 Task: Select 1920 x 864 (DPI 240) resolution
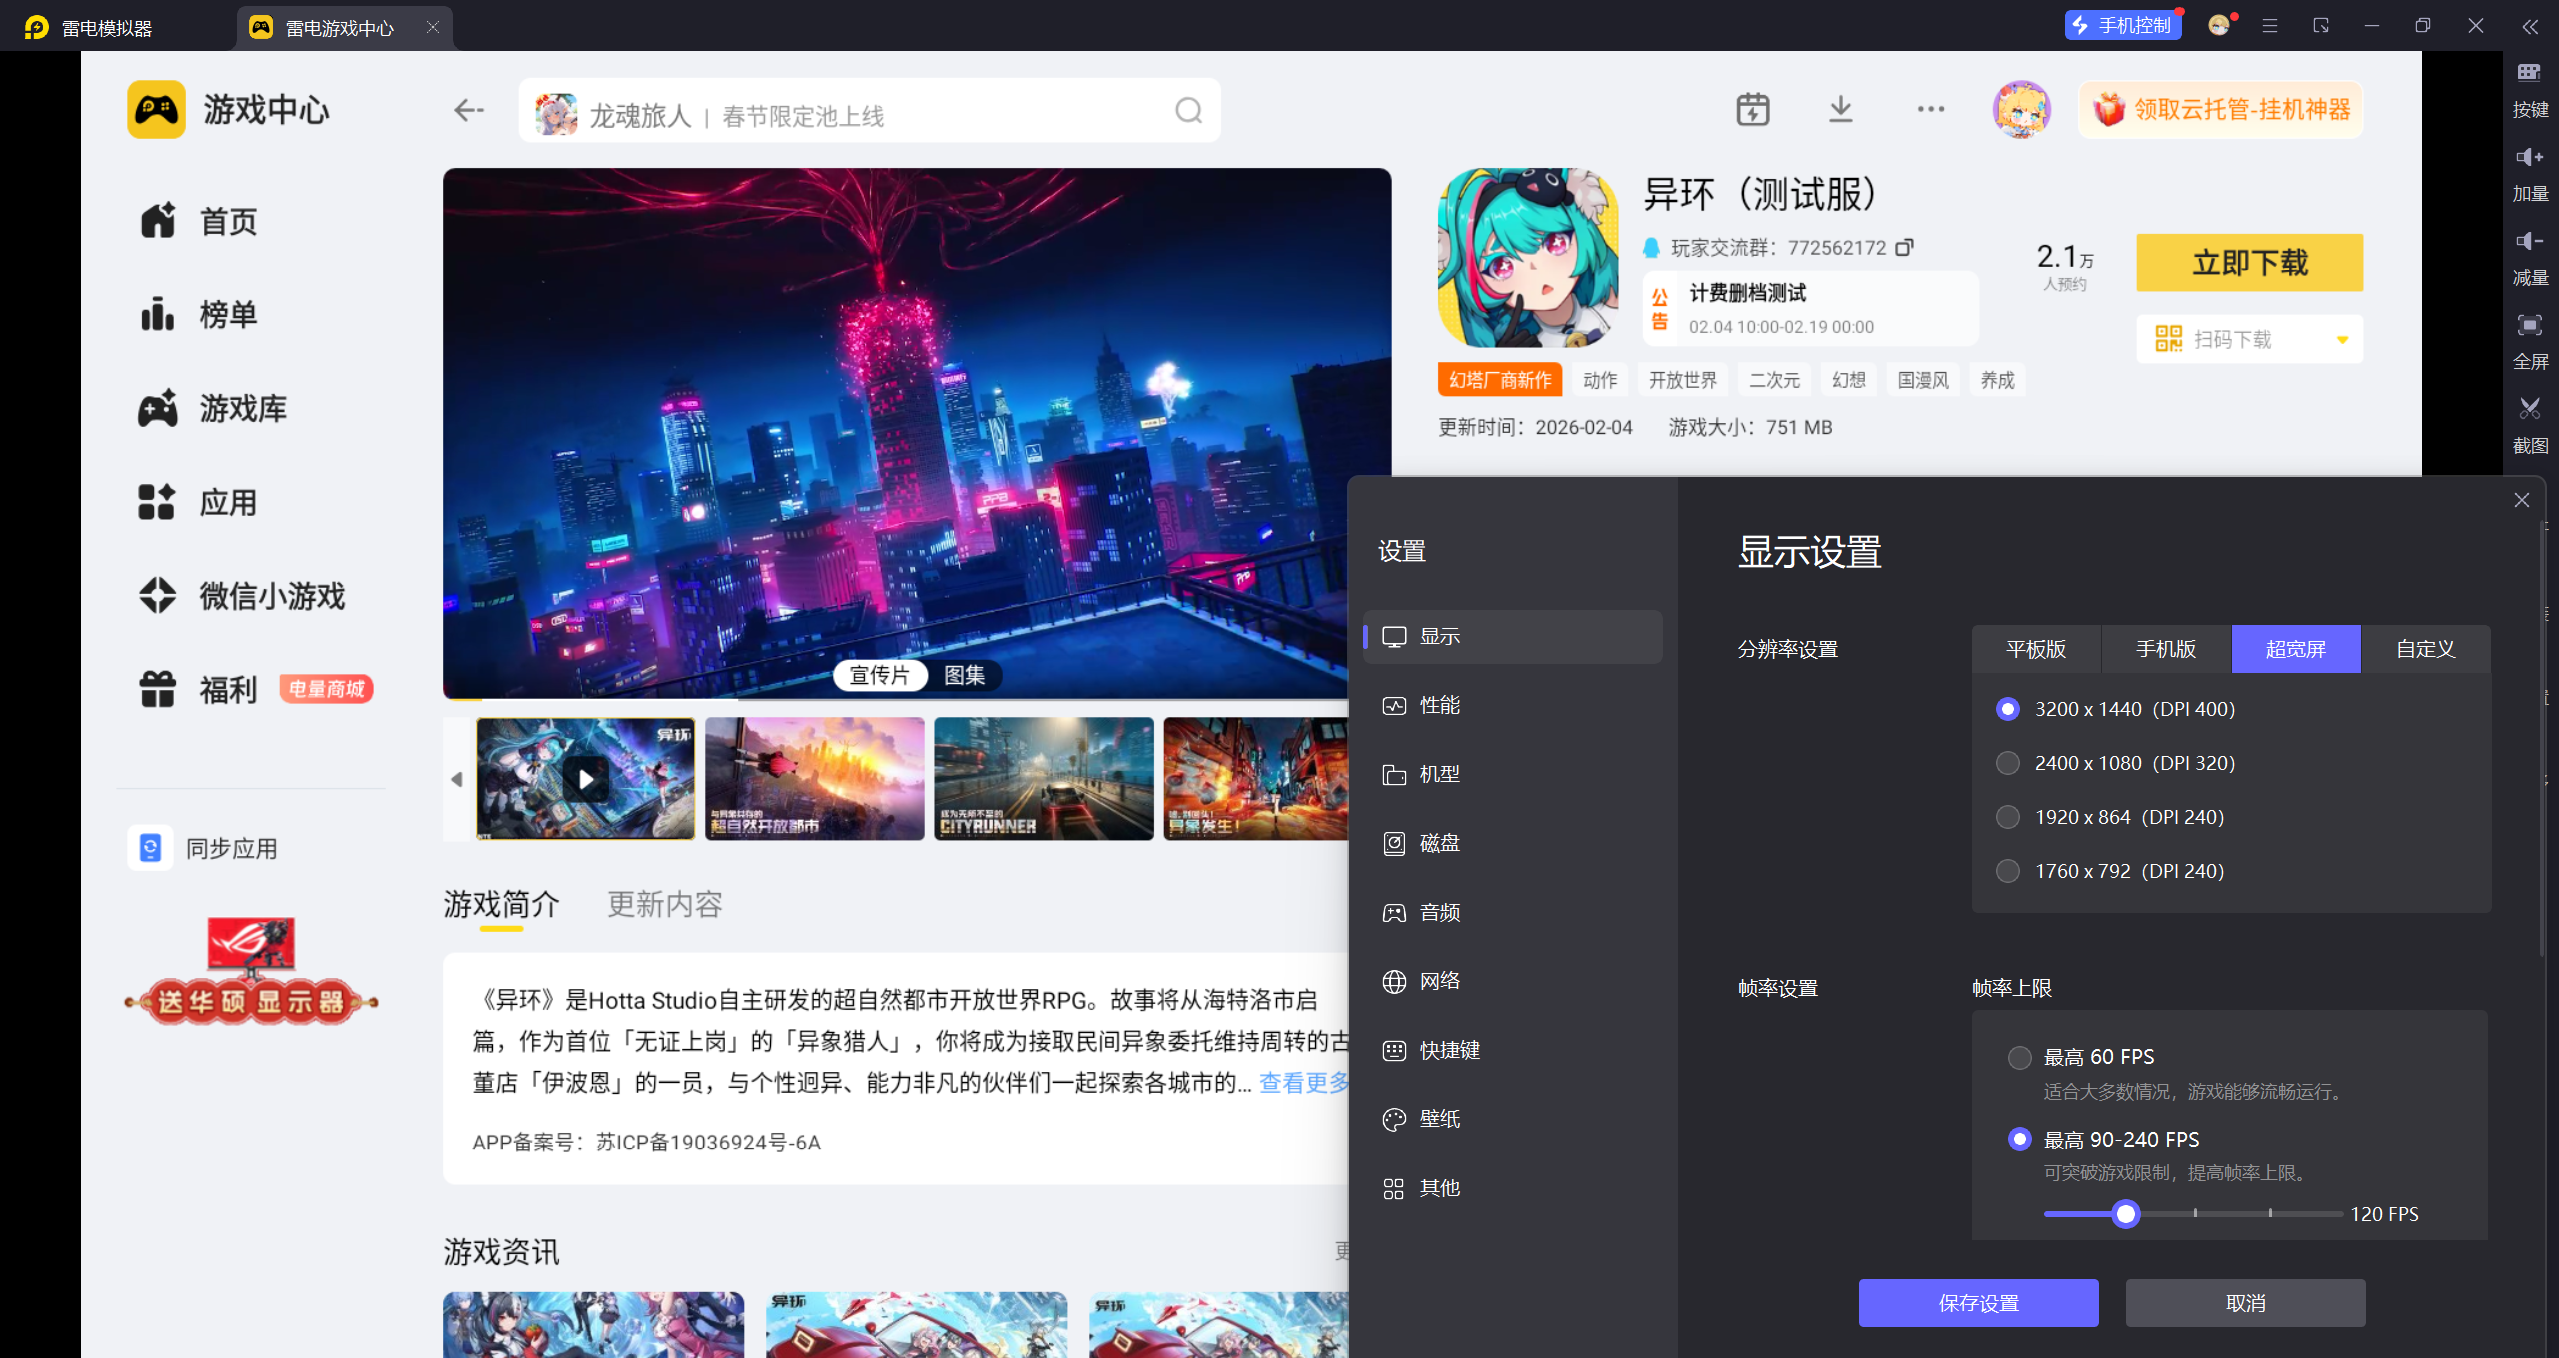2007,817
